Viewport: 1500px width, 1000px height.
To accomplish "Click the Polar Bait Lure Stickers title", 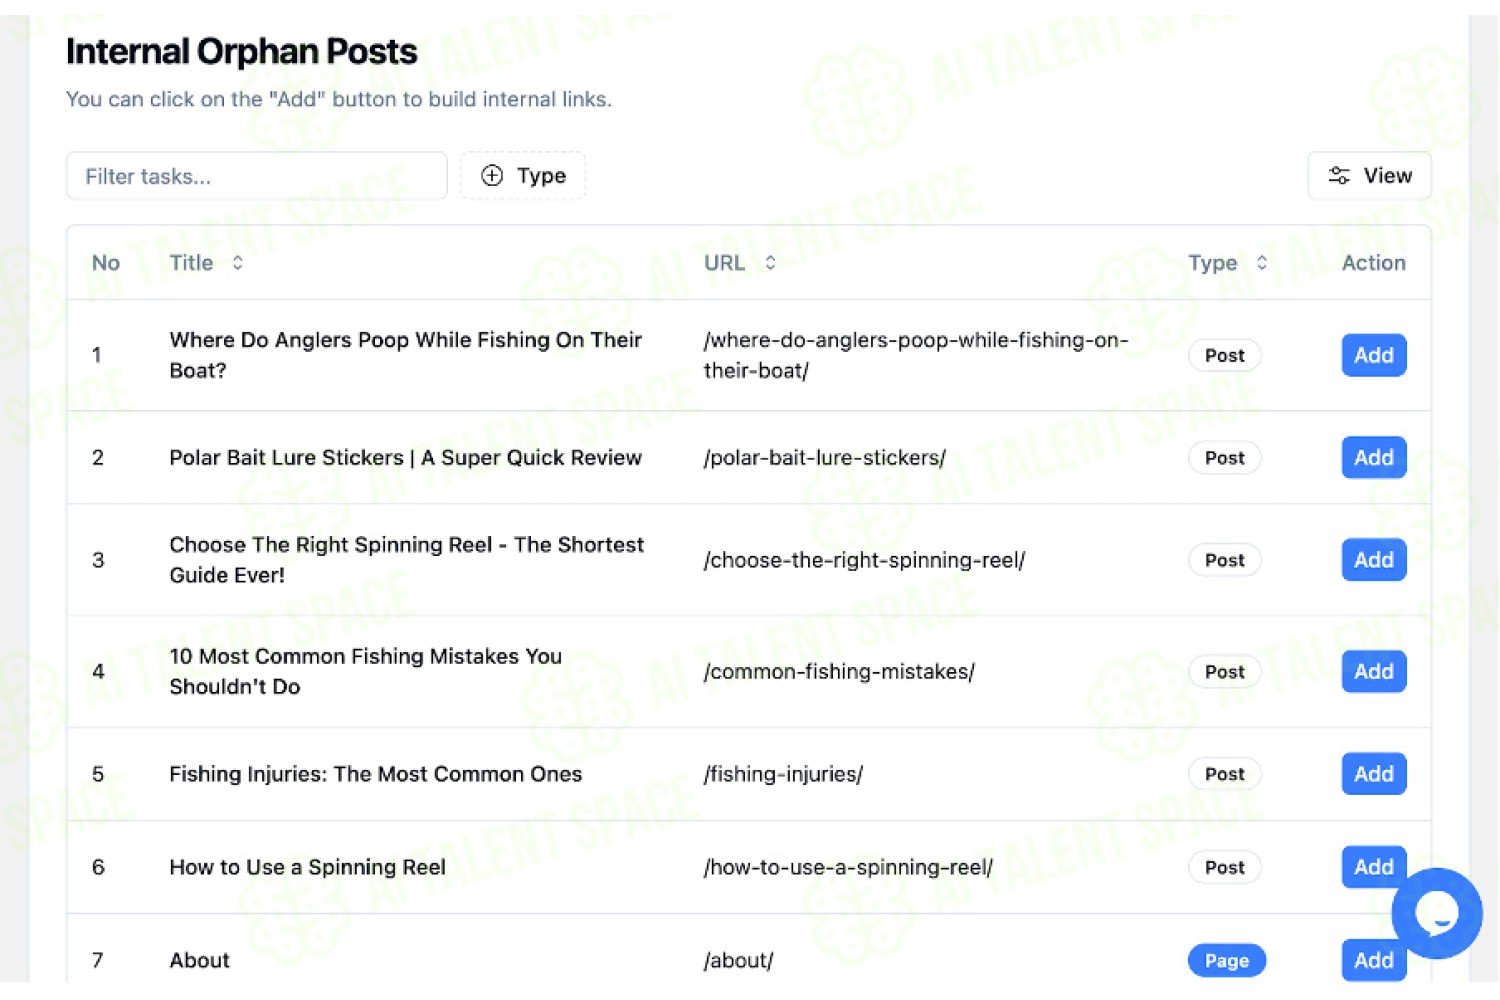I will [405, 457].
